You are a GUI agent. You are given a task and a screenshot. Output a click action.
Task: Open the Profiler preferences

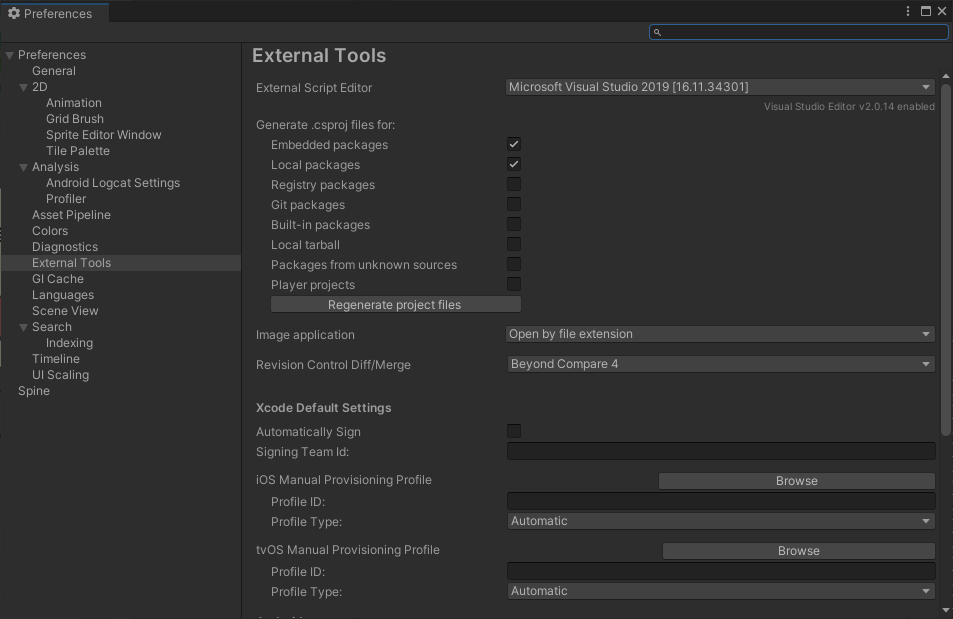[66, 199]
